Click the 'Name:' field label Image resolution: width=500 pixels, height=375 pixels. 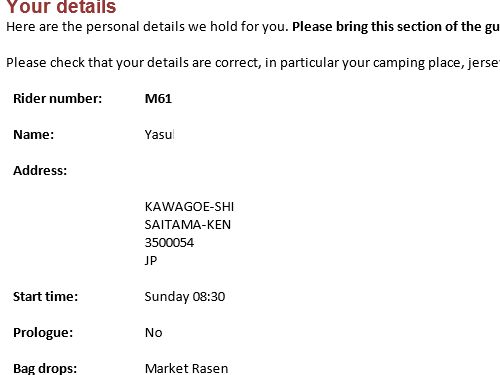pyautogui.click(x=33, y=135)
